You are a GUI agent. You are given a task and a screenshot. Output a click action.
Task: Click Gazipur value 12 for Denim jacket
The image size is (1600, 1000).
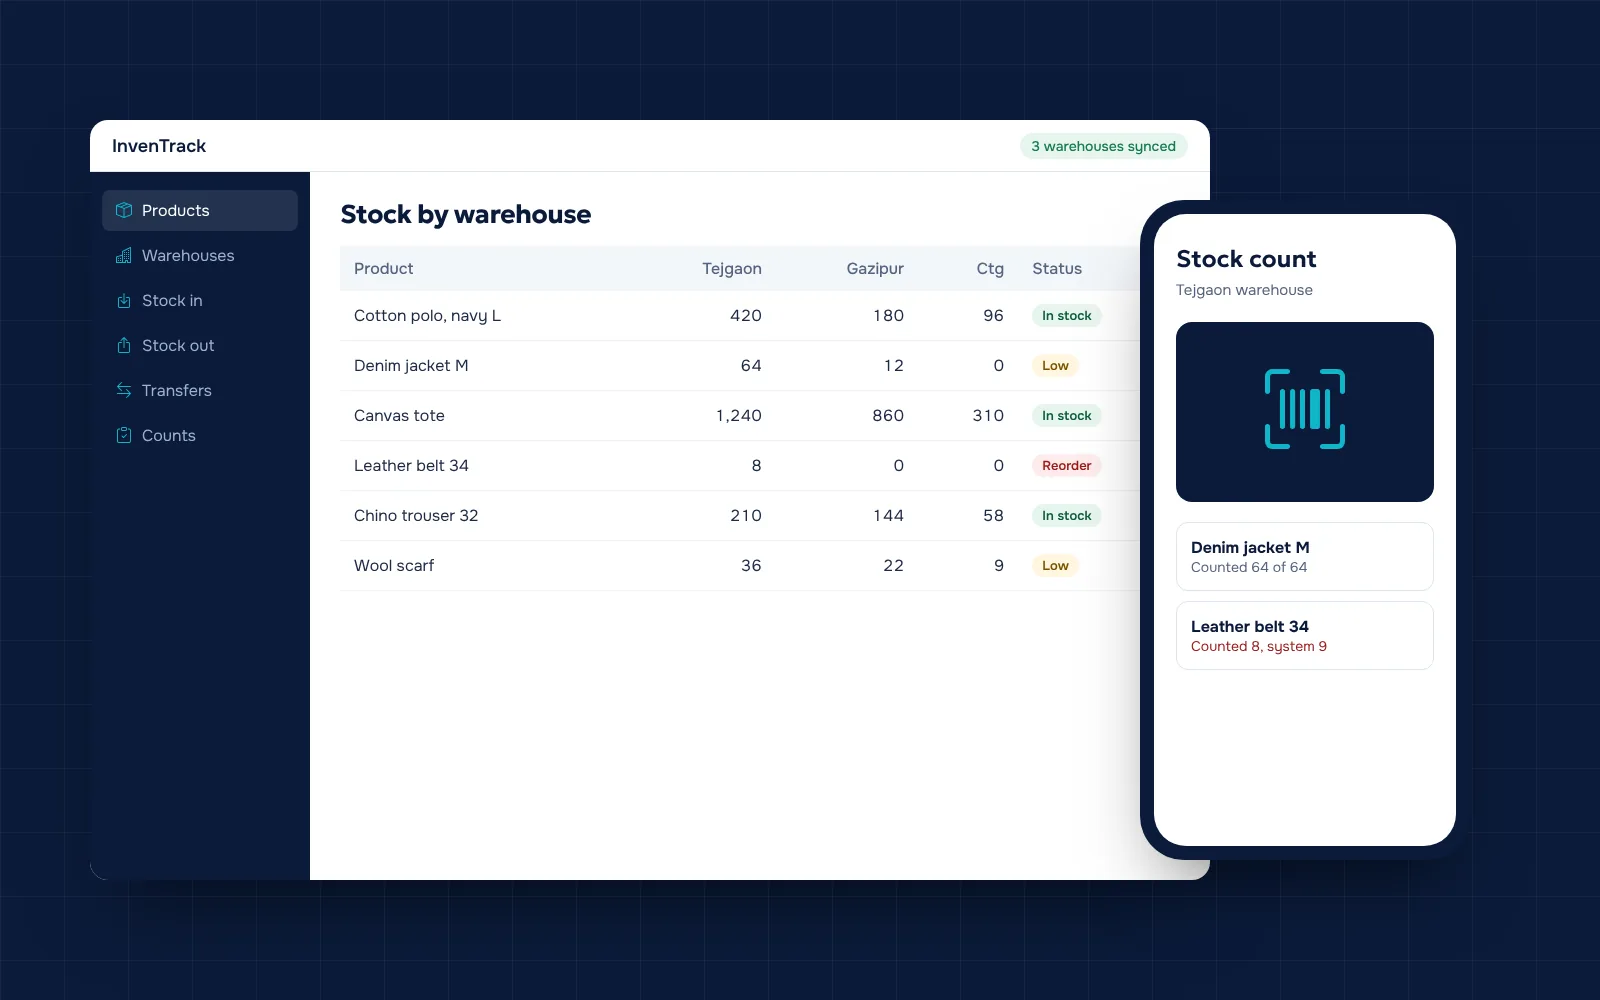[893, 365]
